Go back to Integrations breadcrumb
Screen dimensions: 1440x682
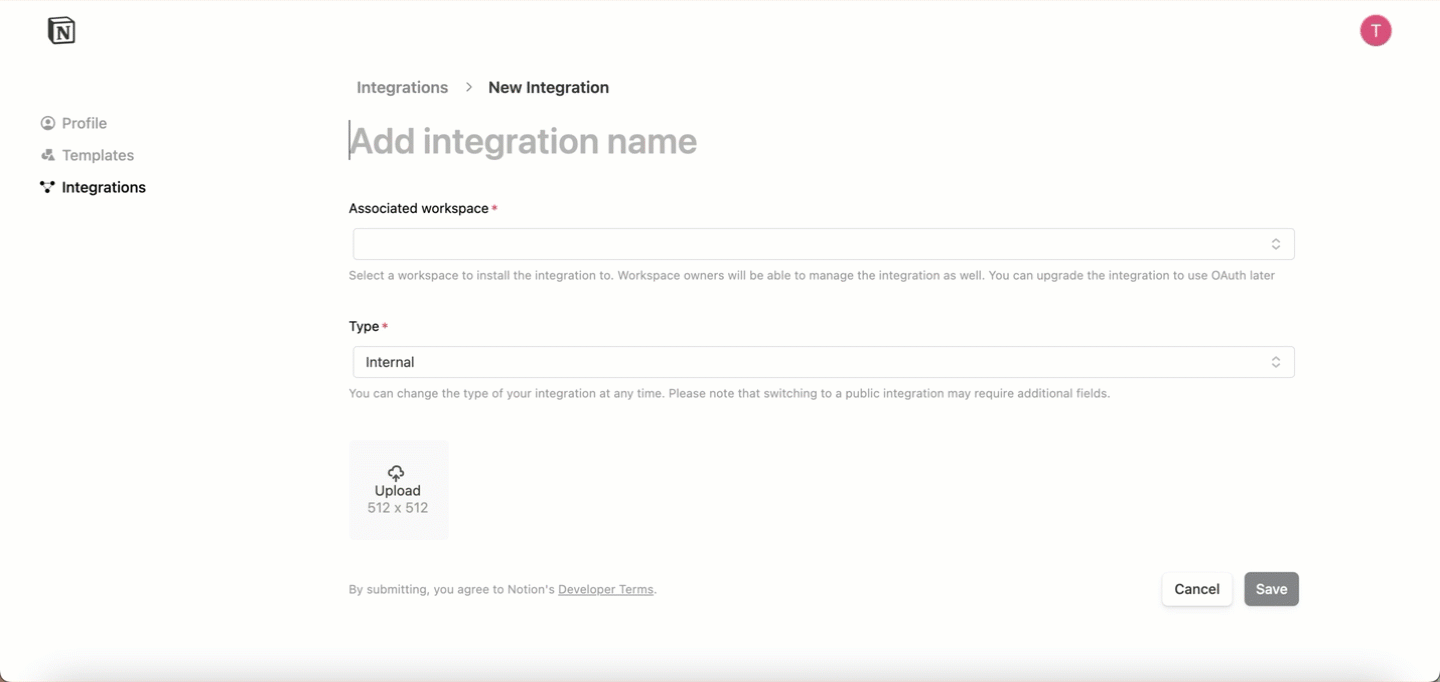[402, 87]
